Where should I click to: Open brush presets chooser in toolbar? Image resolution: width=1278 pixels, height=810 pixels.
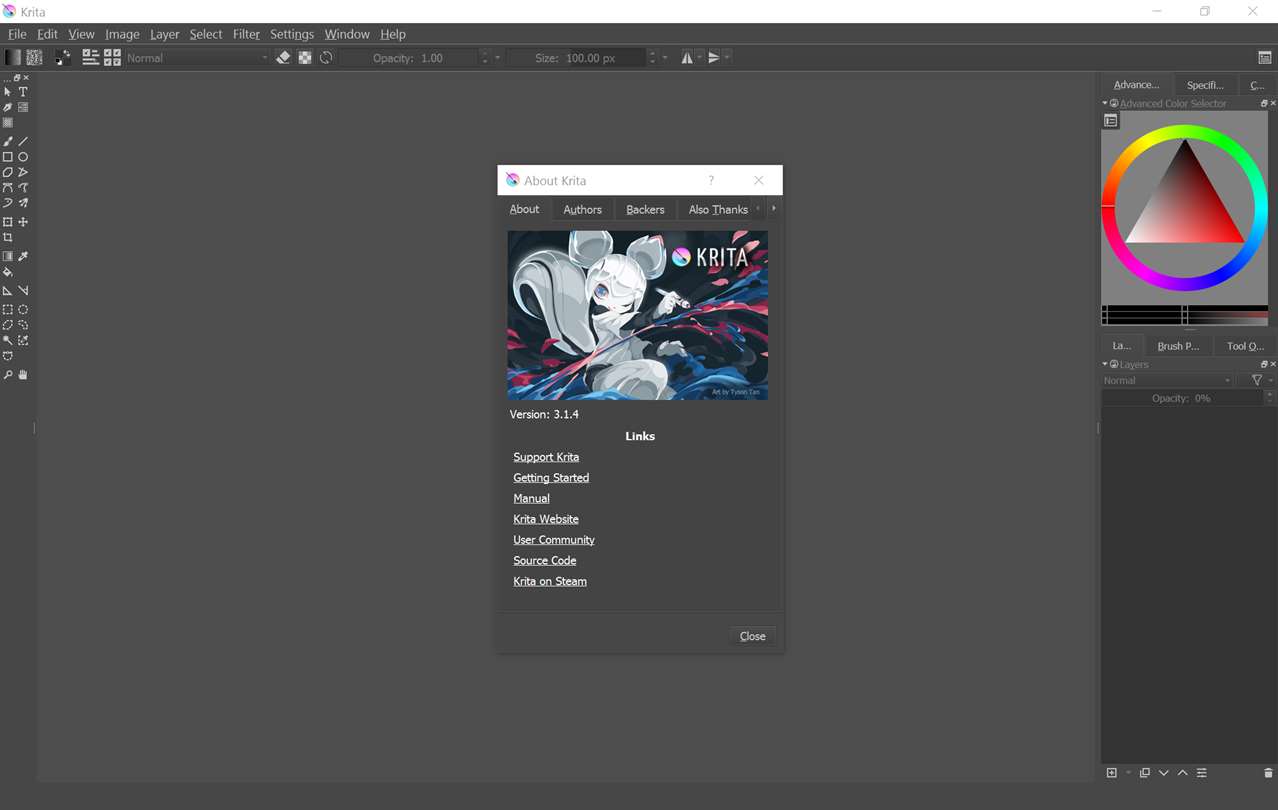tap(112, 58)
